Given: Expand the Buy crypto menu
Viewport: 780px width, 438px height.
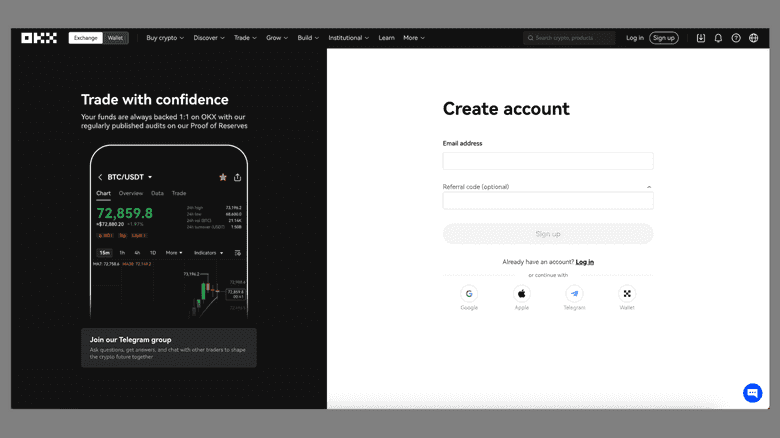Looking at the screenshot, I should click(165, 38).
